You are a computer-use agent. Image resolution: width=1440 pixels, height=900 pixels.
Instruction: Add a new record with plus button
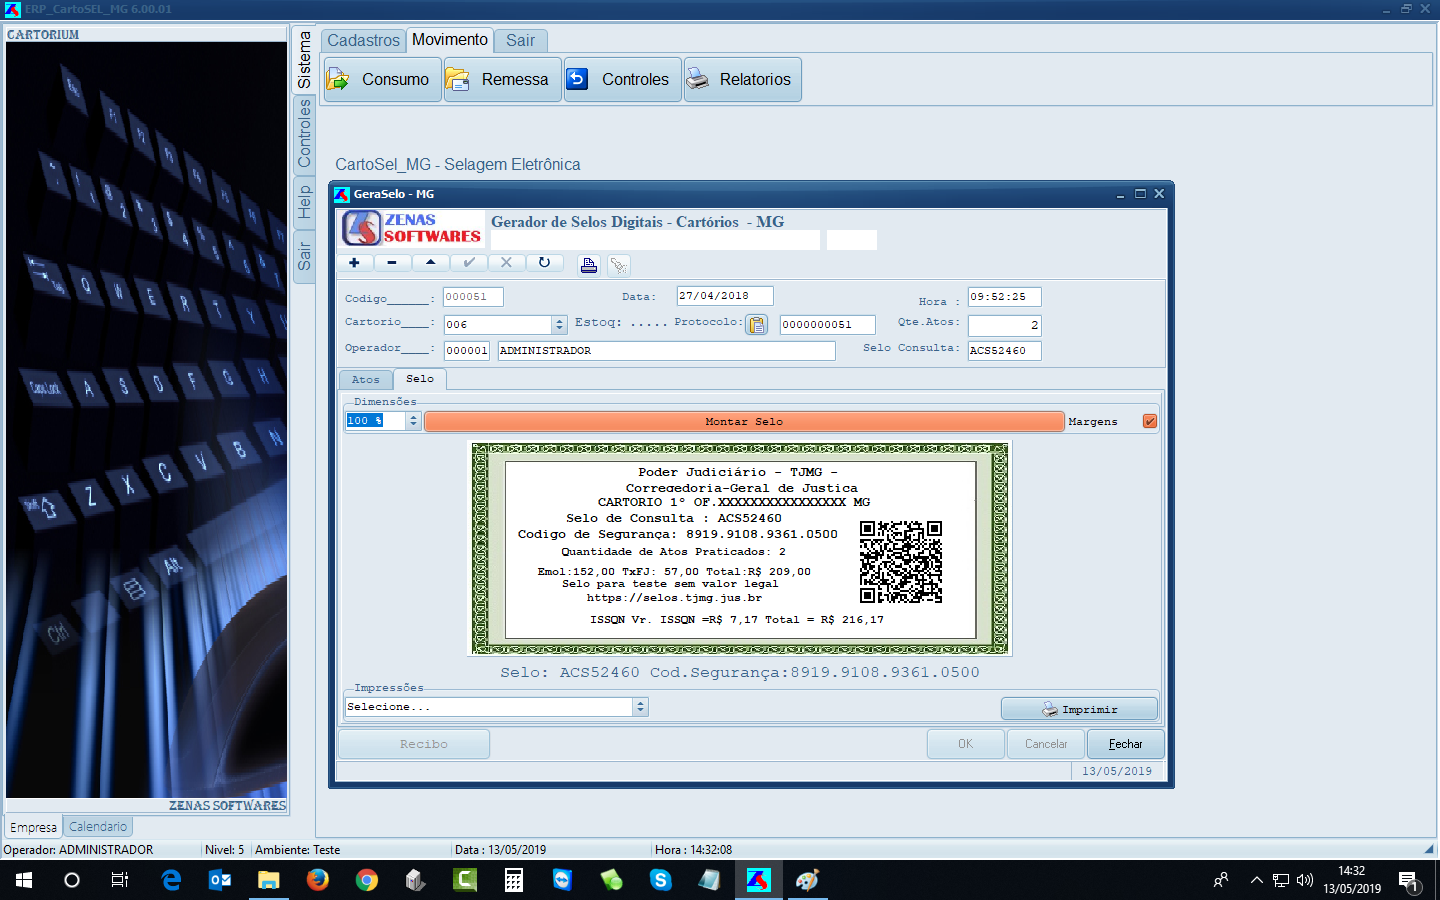[x=354, y=263]
